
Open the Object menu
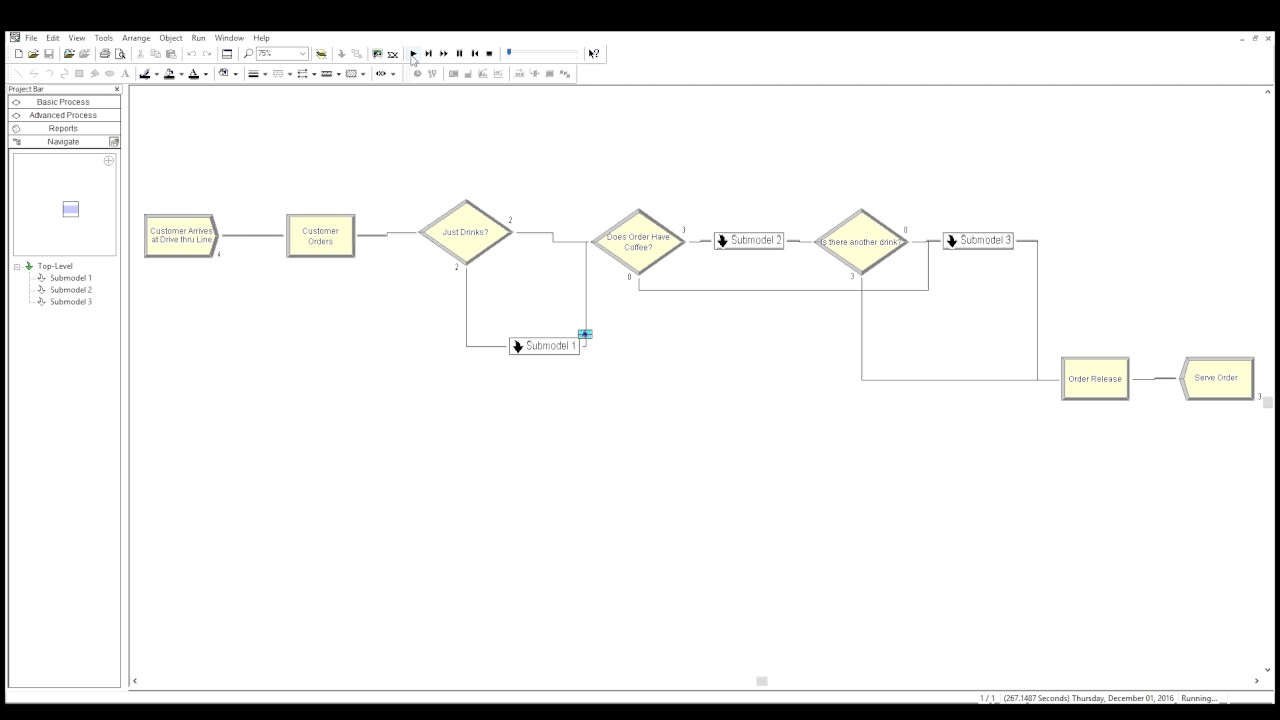click(171, 38)
